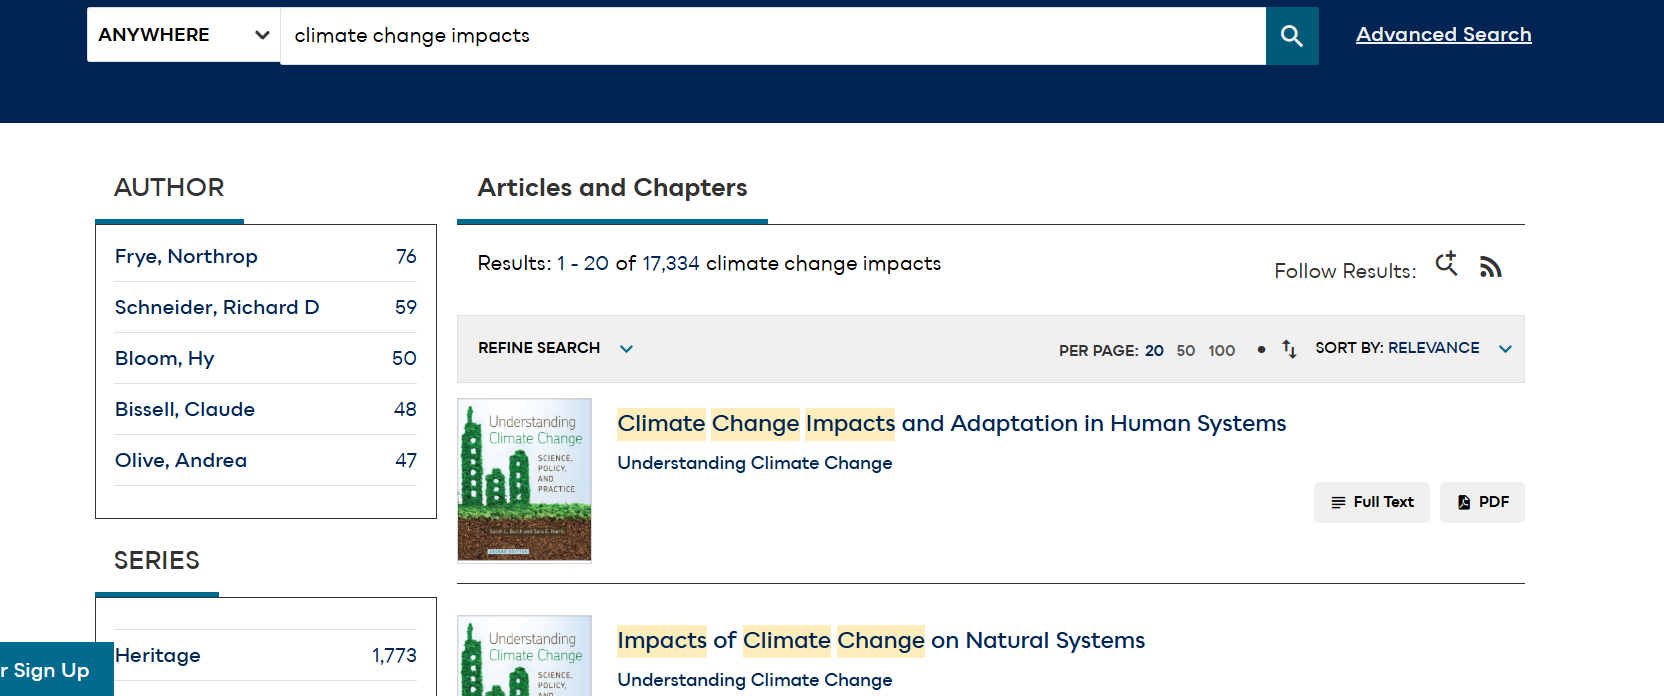Open the ANYWHERE search scope dropdown
1664x696 pixels.
(x=183, y=35)
